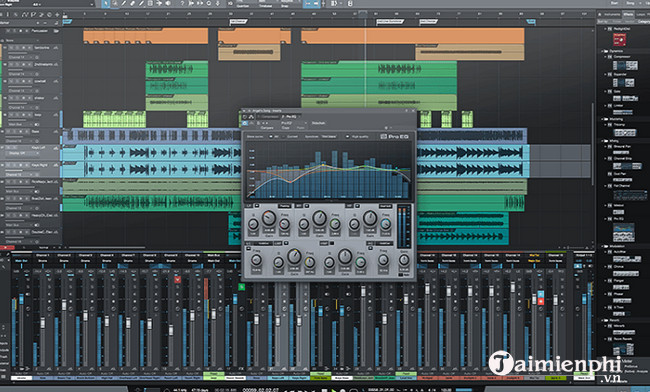This screenshot has height=392, width=650.
Task: Select the Eraser tool in the toolbar
Action: click(132, 3)
